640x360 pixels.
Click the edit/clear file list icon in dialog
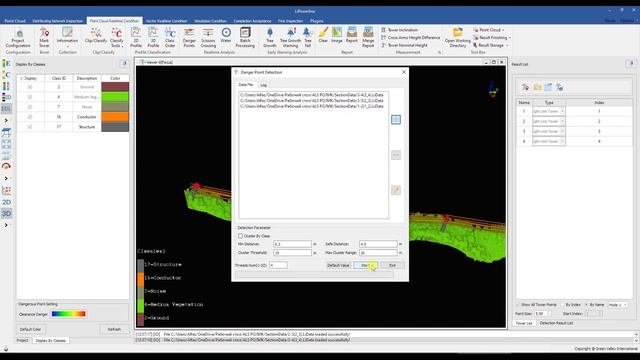click(396, 190)
